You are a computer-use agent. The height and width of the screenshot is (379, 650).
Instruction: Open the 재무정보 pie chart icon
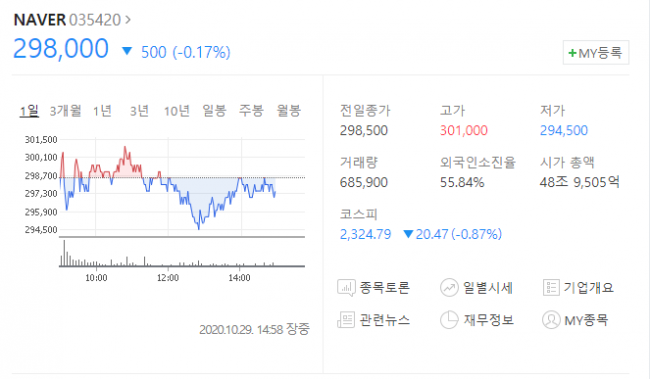click(x=449, y=320)
